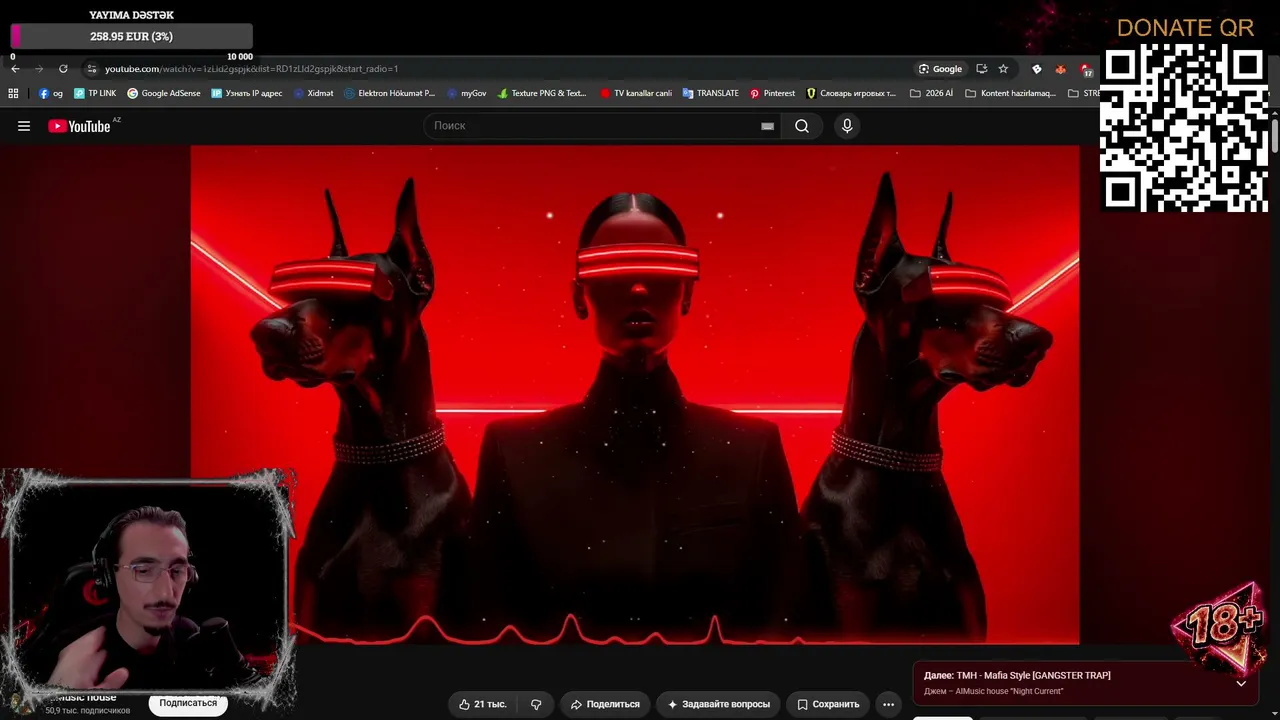
Task: Subscribe with the 'Подписаться' button
Action: coord(188,703)
